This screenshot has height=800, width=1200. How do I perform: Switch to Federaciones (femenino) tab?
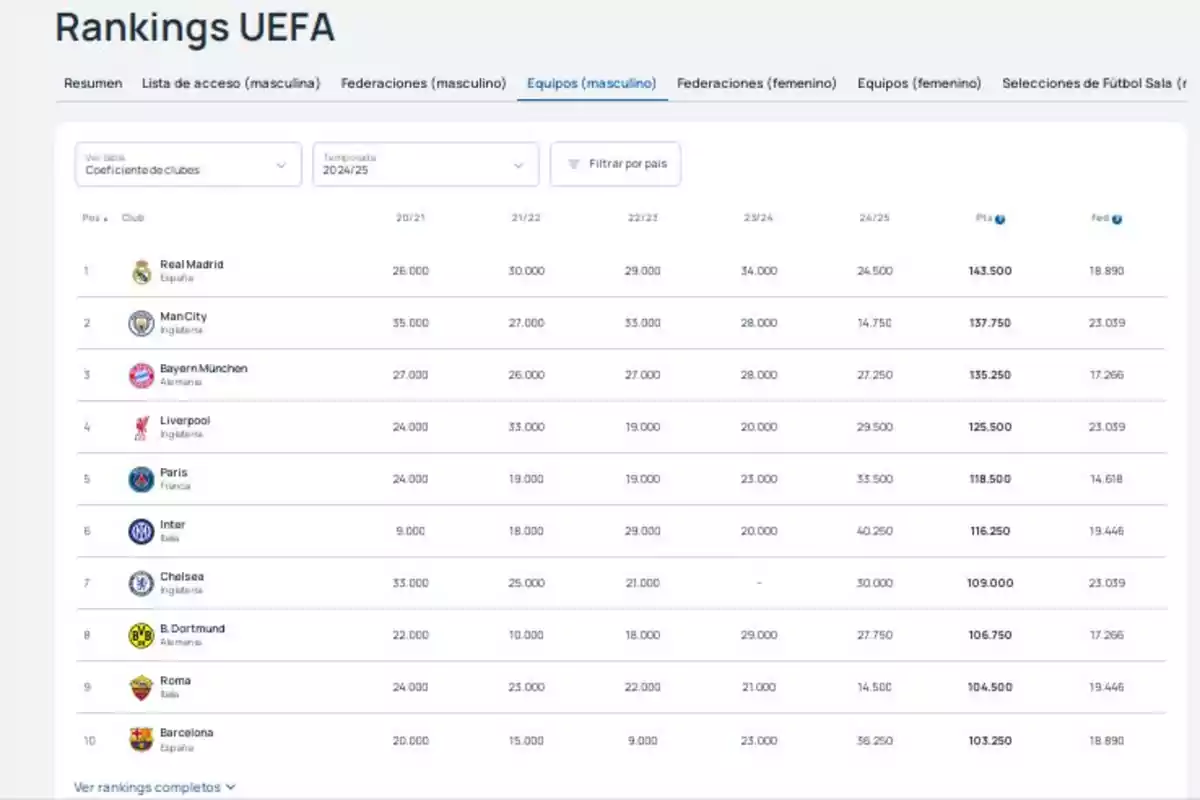pyautogui.click(x=757, y=84)
